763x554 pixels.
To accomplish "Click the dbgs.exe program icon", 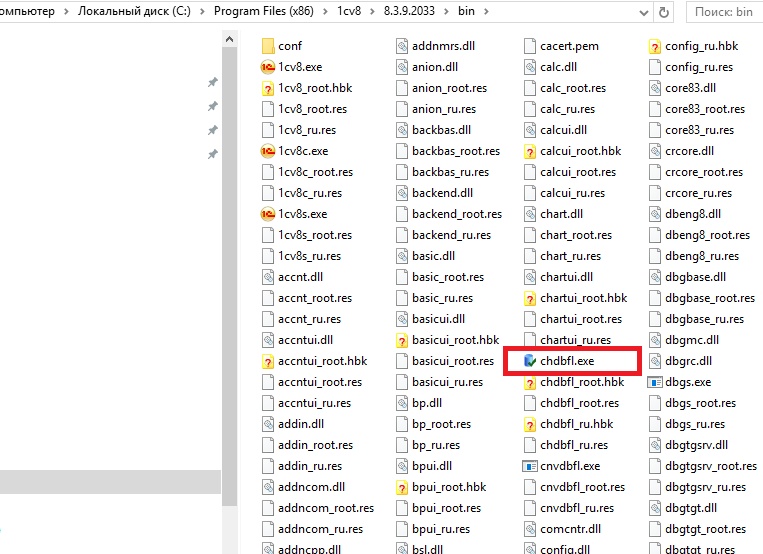I will point(655,382).
